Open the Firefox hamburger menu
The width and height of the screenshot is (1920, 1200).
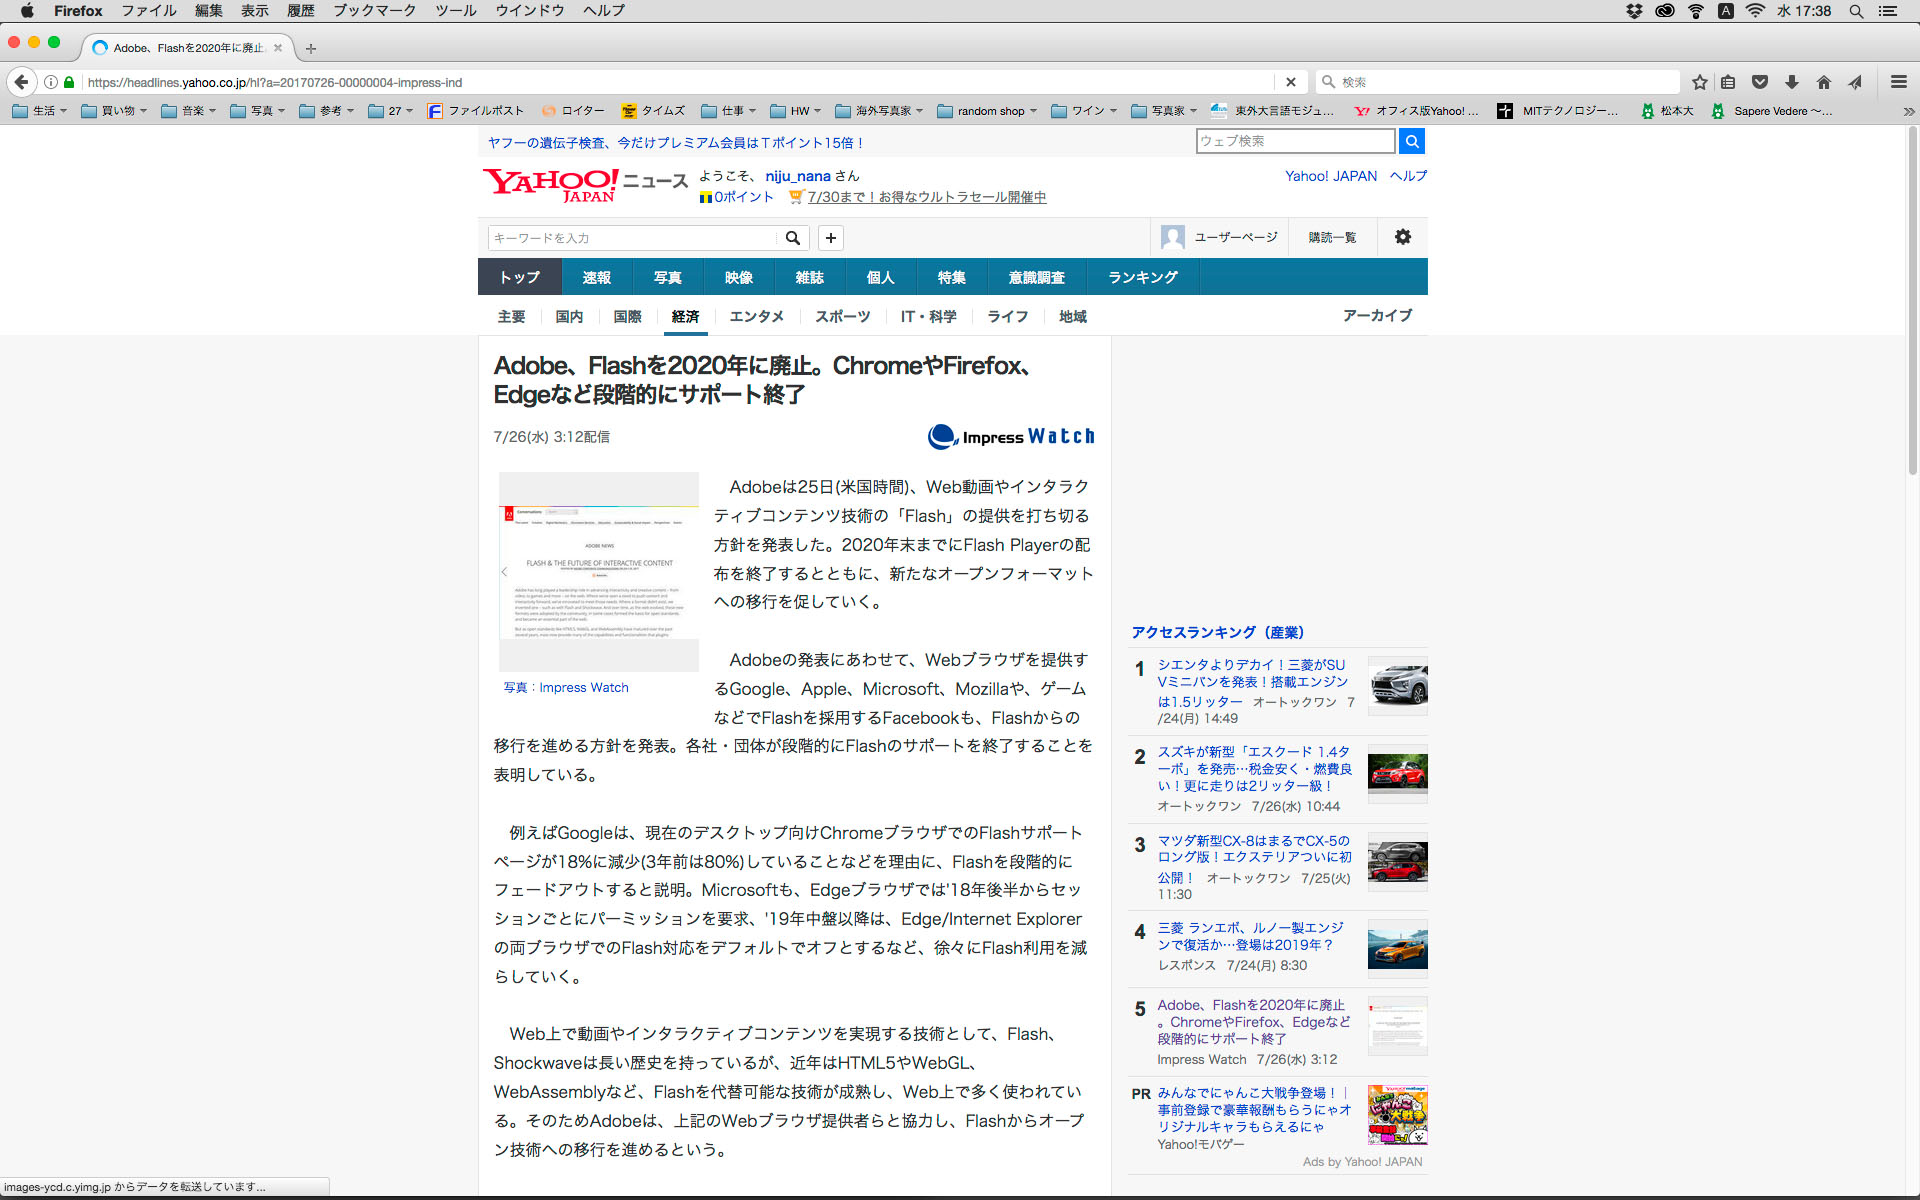[1898, 82]
